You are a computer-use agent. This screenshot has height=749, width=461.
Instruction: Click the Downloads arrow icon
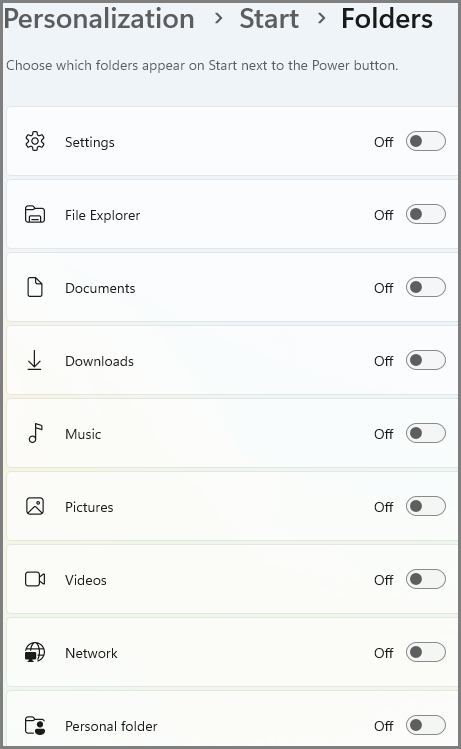[34, 360]
